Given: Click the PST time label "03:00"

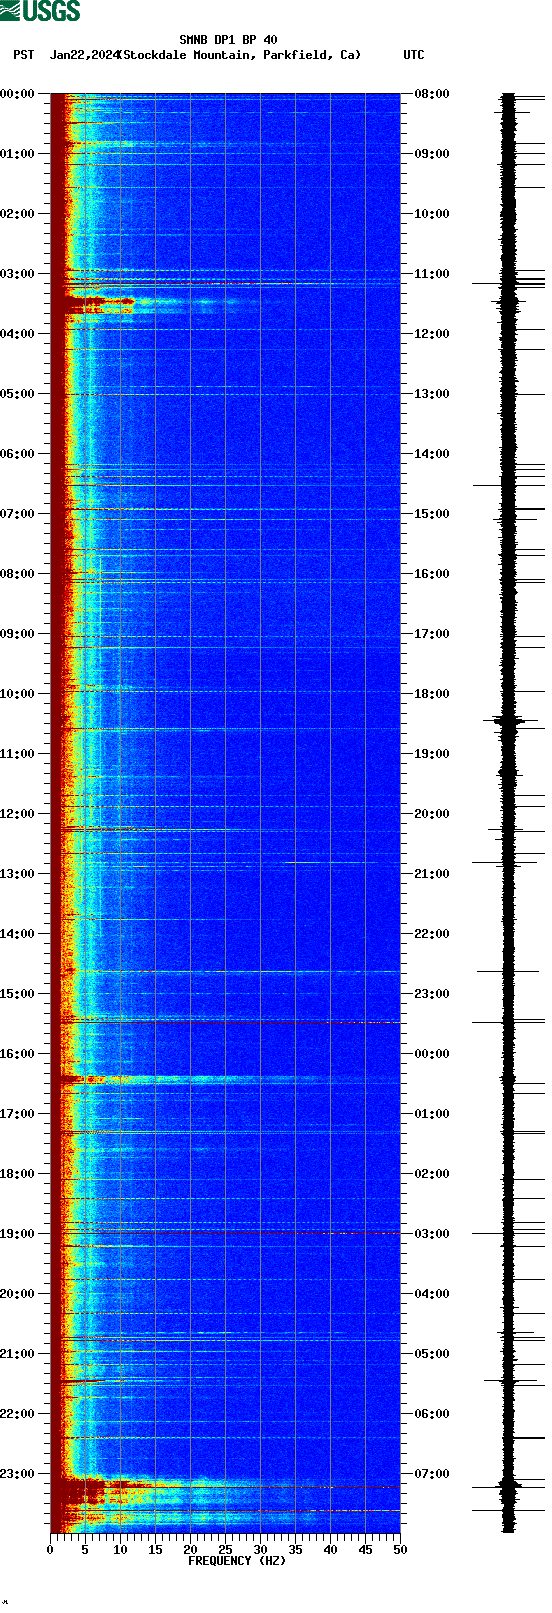Looking at the screenshot, I should pos(18,274).
